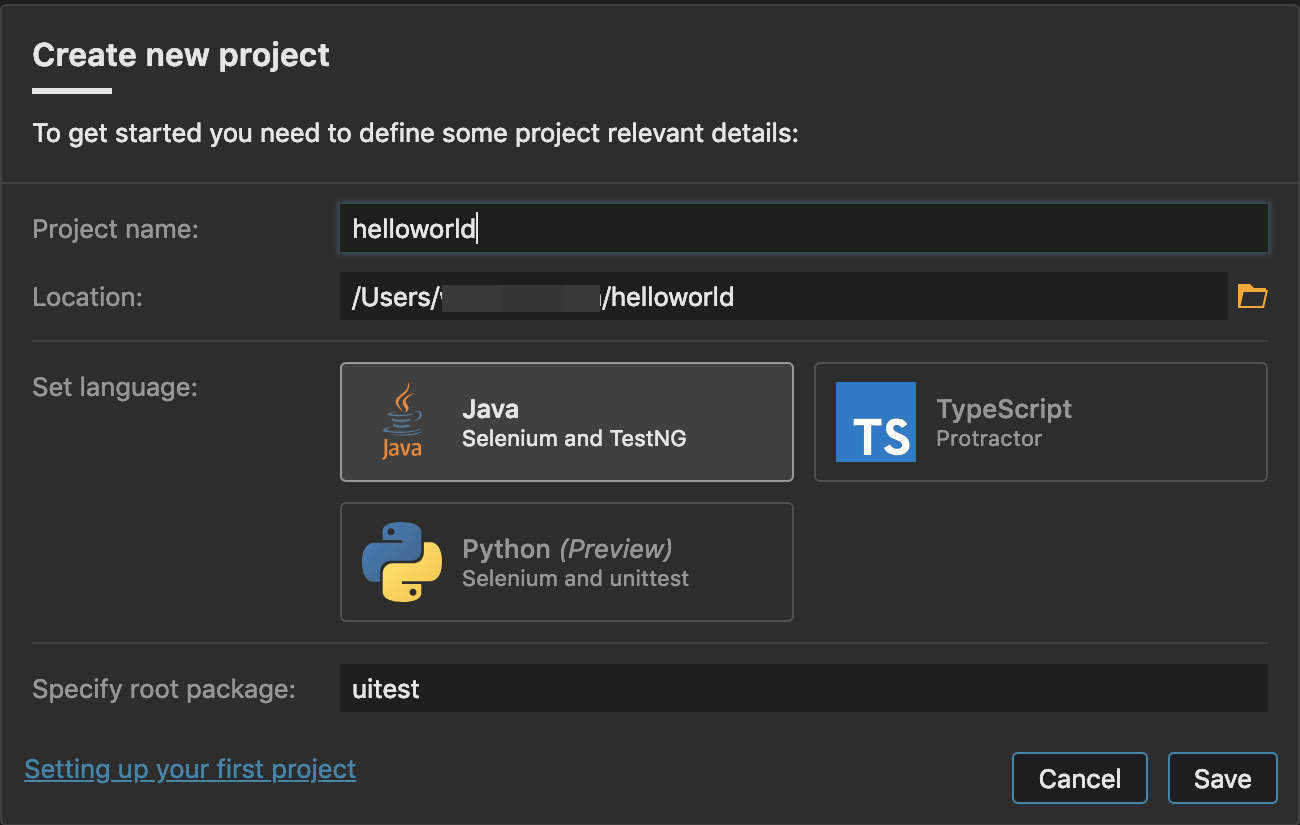The image size is (1300, 825).
Task: Click the Project name input field
Action: pos(804,229)
